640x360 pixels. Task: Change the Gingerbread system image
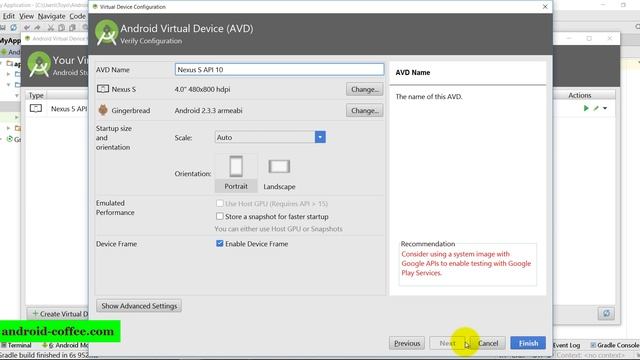pos(364,110)
